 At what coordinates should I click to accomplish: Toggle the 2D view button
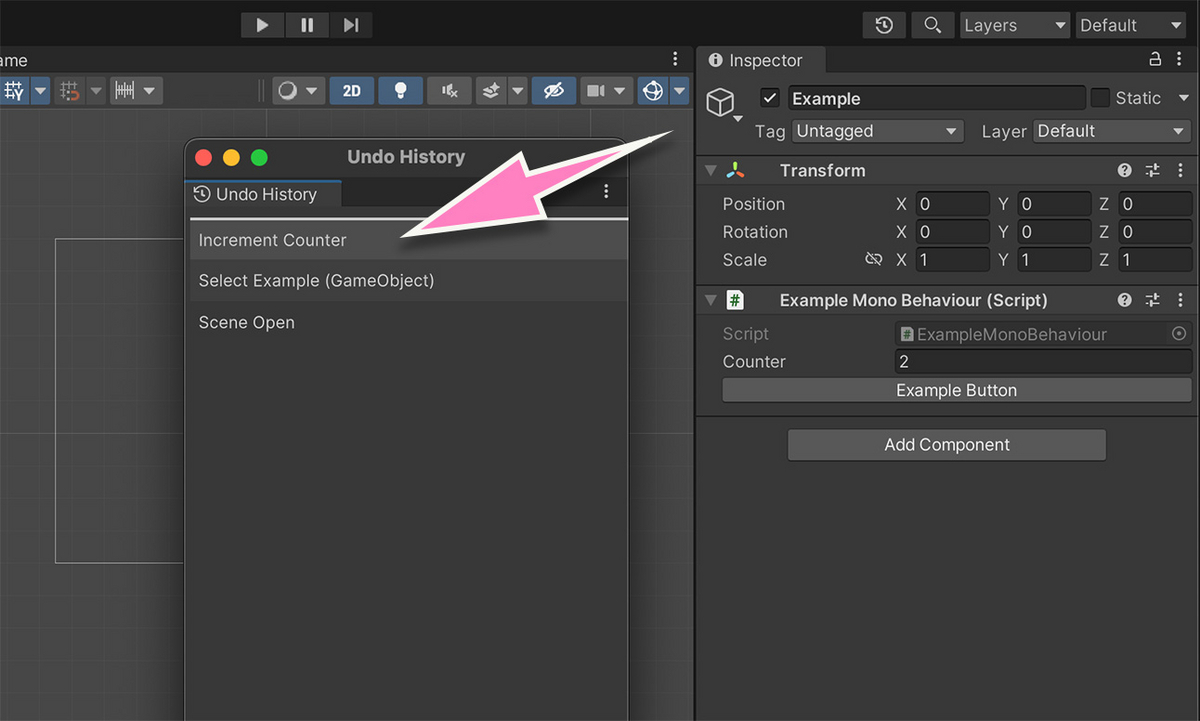[x=352, y=91]
